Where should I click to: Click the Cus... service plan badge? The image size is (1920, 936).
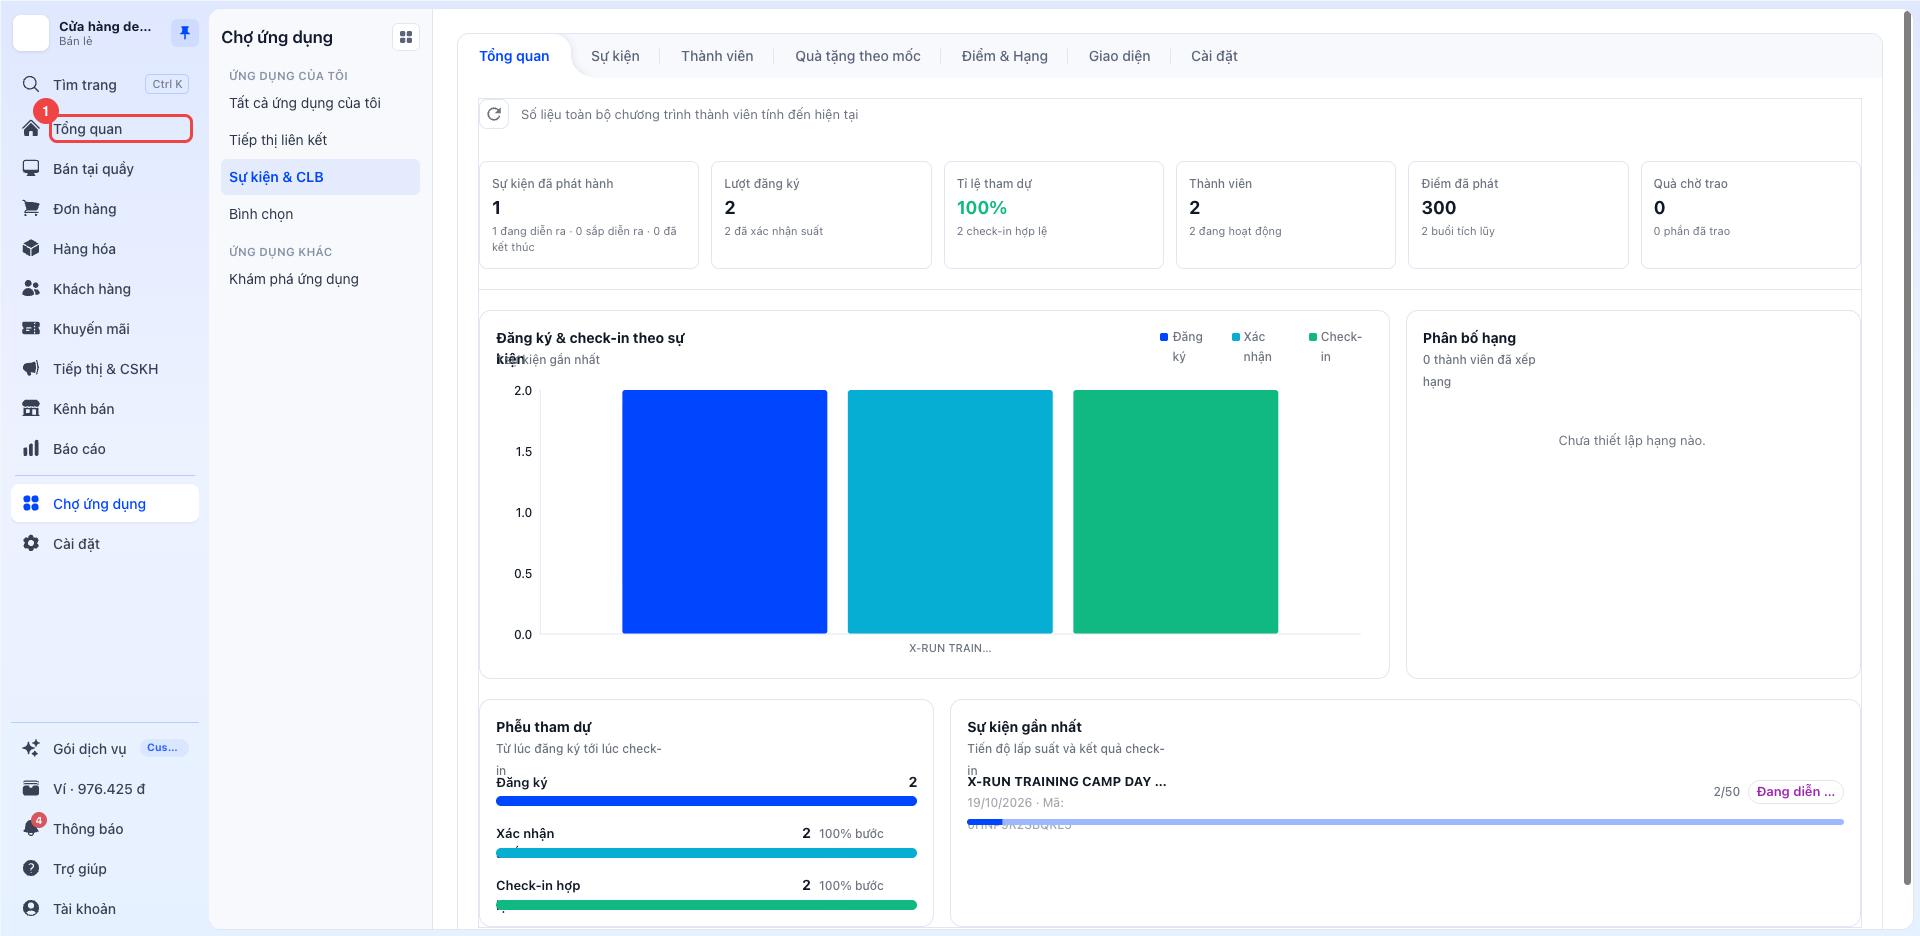click(x=162, y=748)
